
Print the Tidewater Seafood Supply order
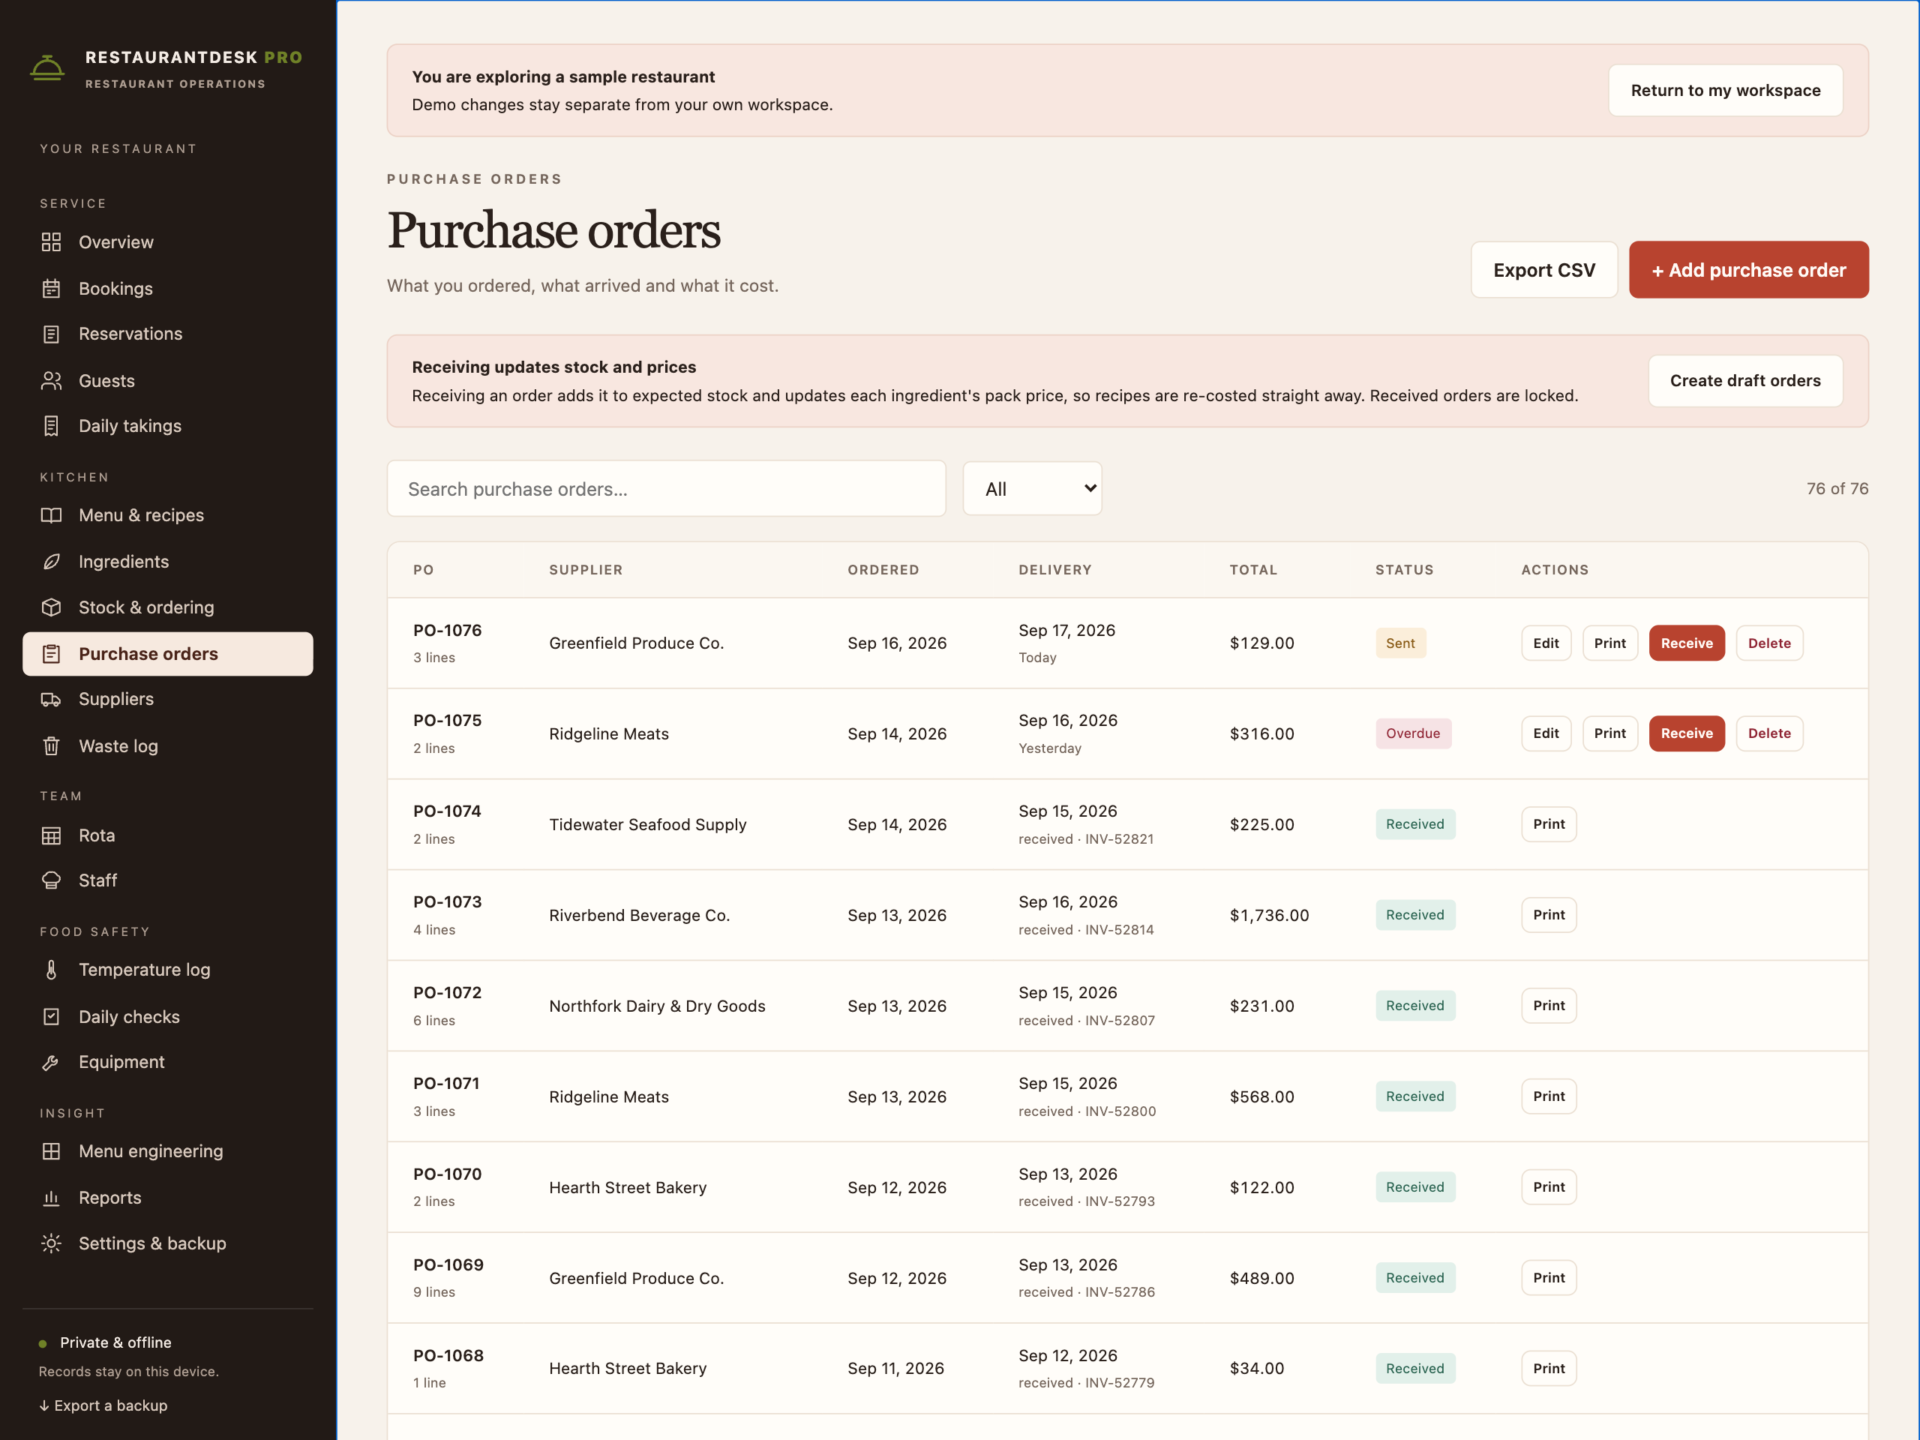point(1549,825)
